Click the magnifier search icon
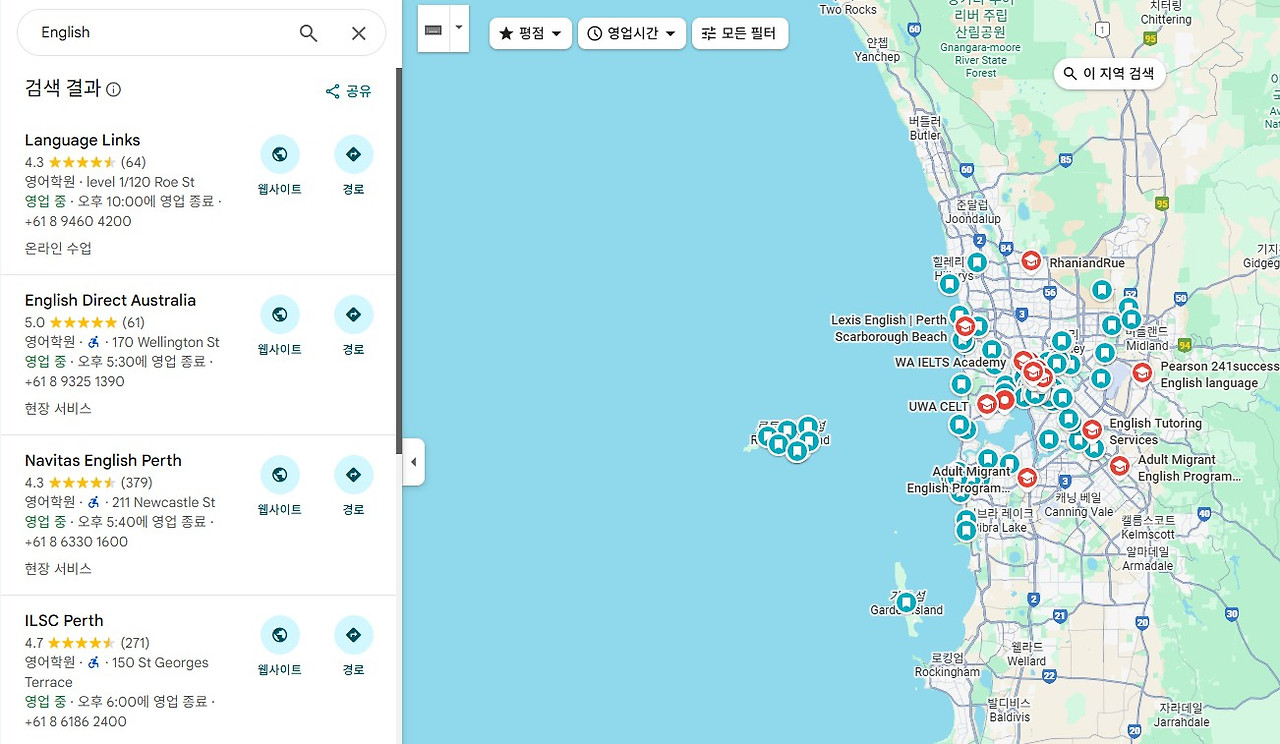This screenshot has height=744, width=1280. click(x=308, y=33)
